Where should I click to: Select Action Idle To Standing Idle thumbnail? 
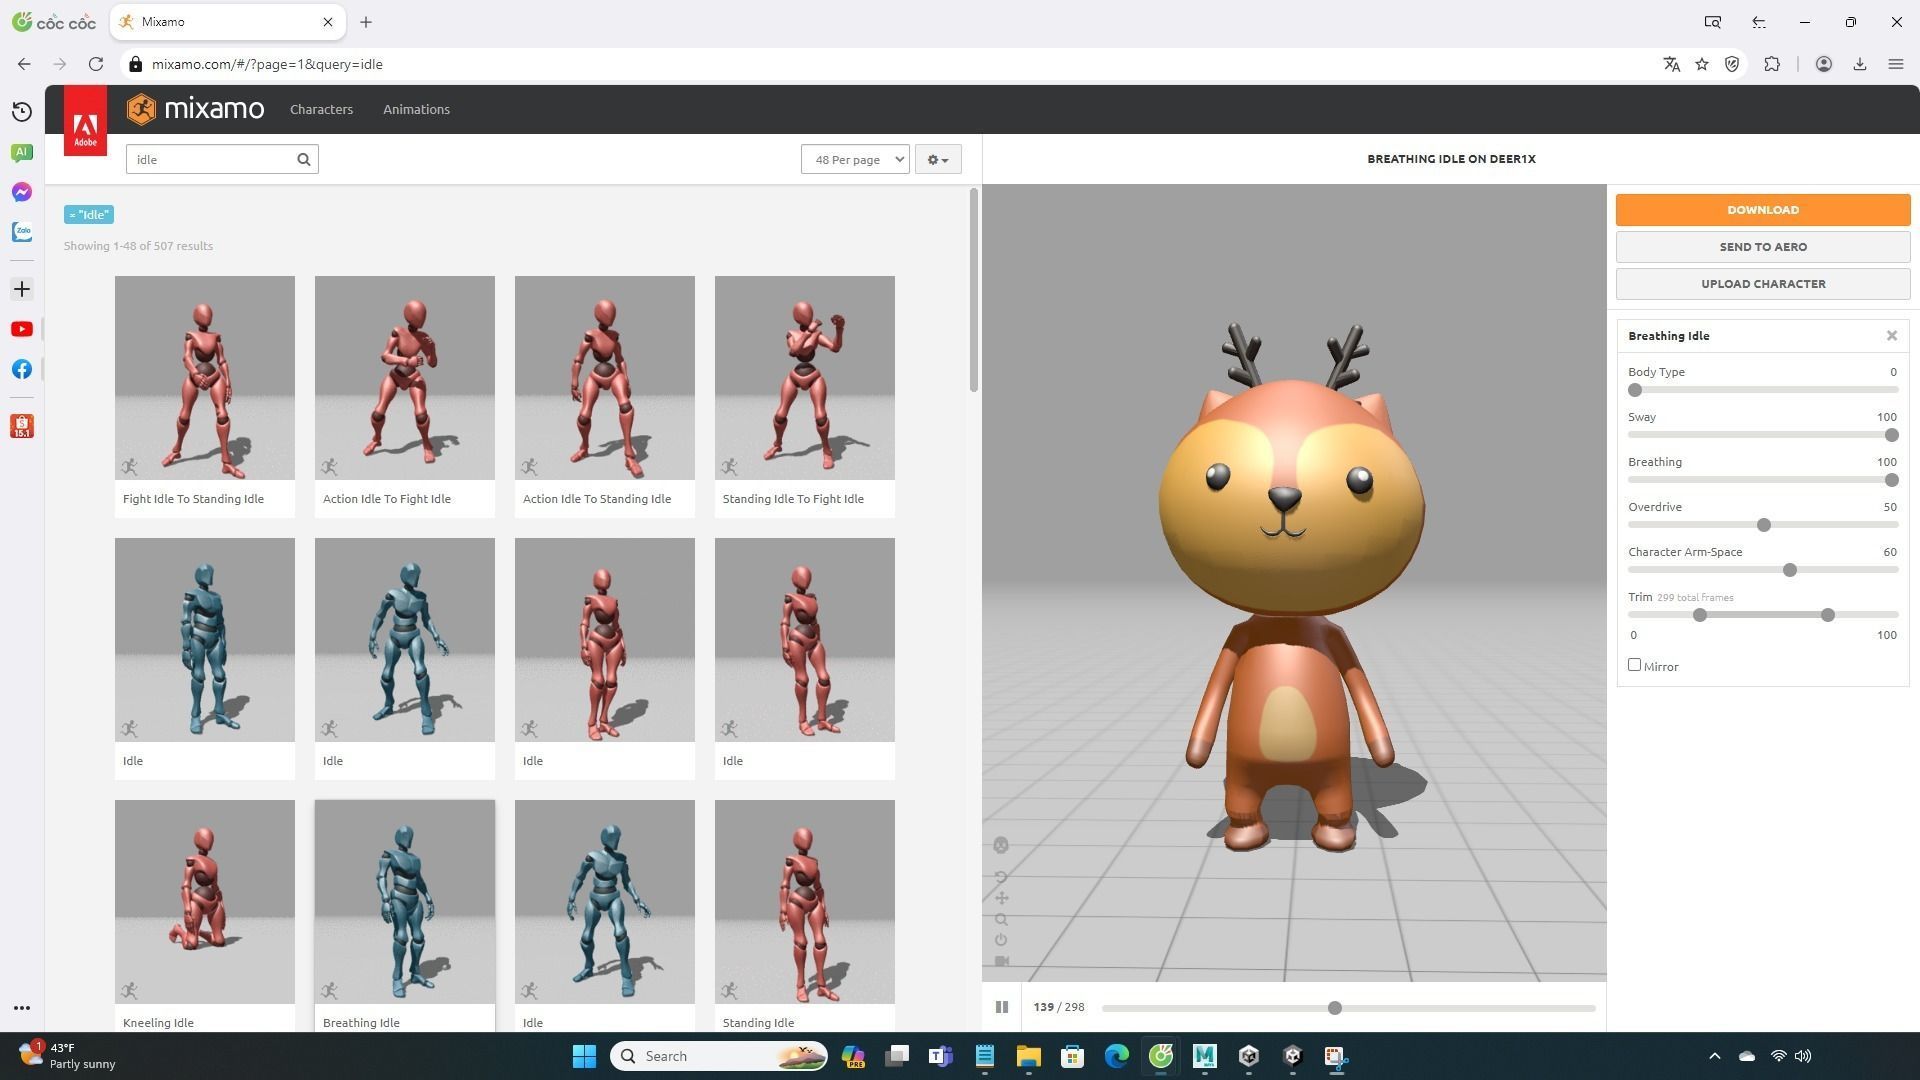click(605, 378)
